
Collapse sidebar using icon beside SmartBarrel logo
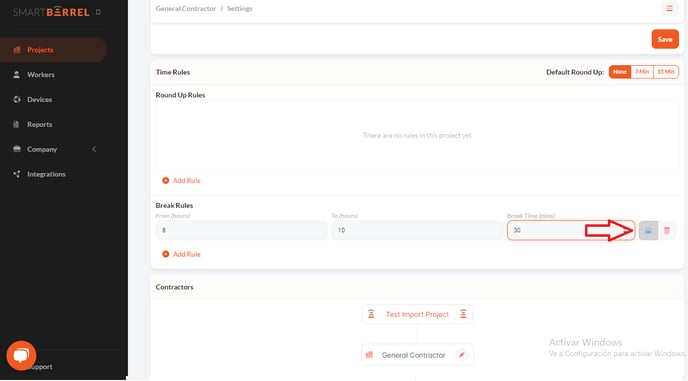point(98,12)
